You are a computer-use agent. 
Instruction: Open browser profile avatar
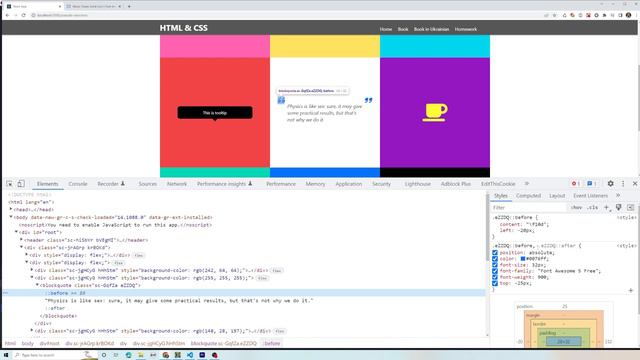[x=629, y=15]
